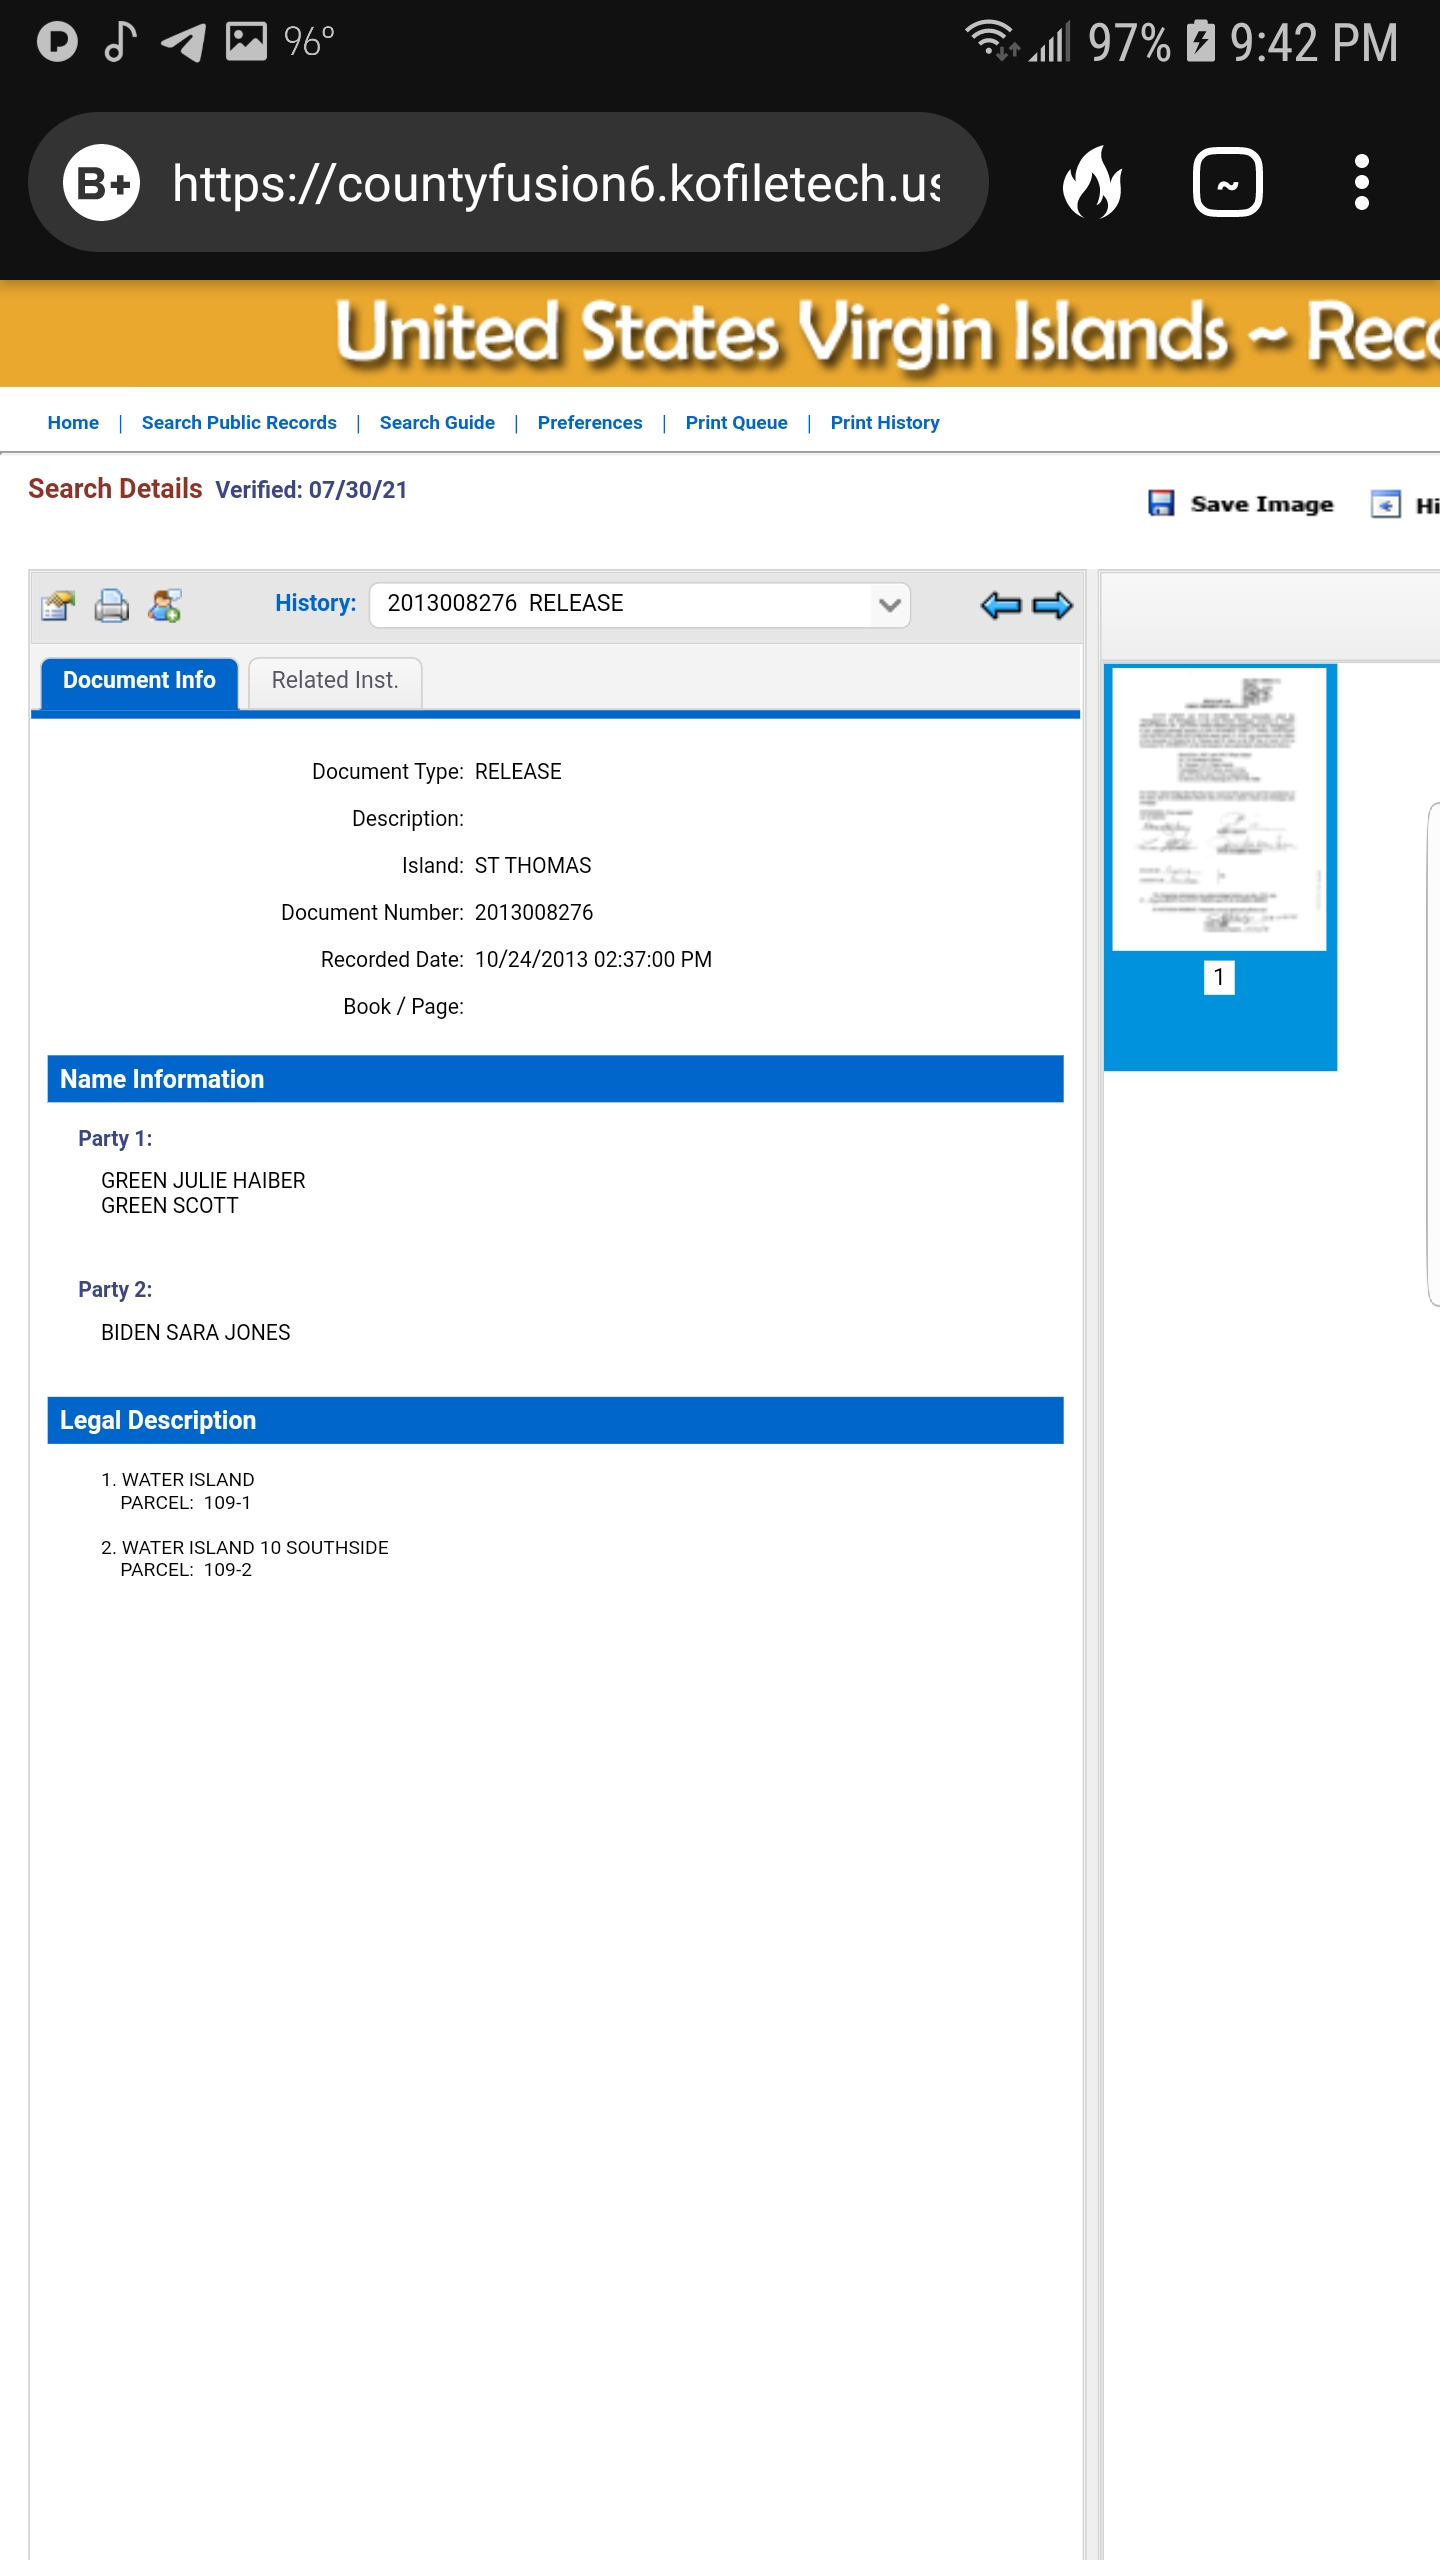Open the History dropdown showing 2013008276 RELEASE

click(x=640, y=604)
